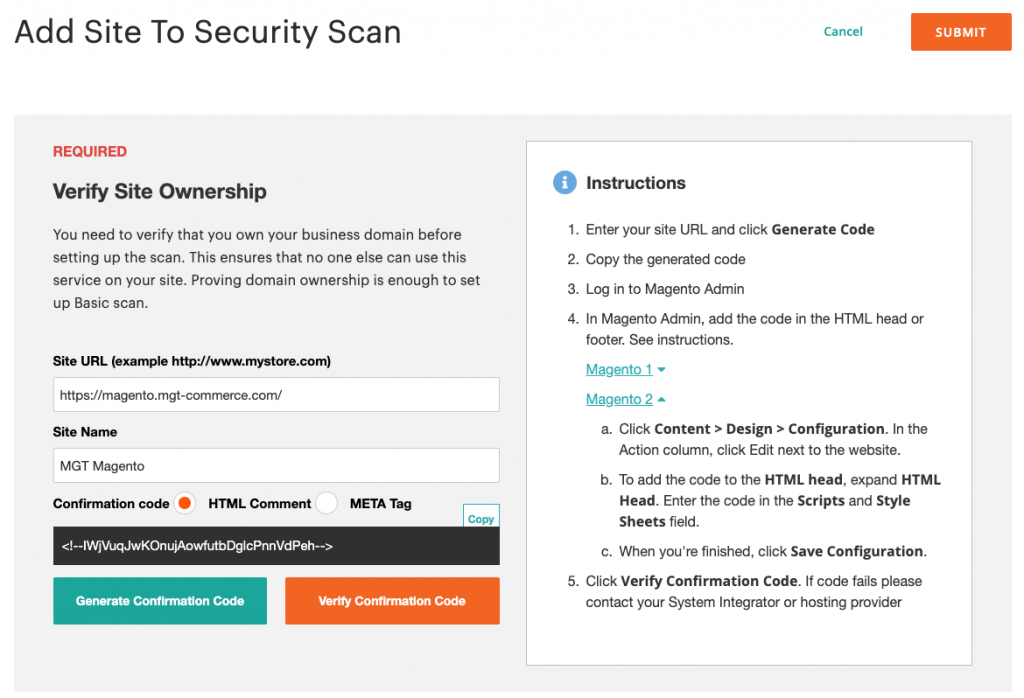Click the Save Configuration instruction step
Screen dimensions: 1024x698
(771, 551)
